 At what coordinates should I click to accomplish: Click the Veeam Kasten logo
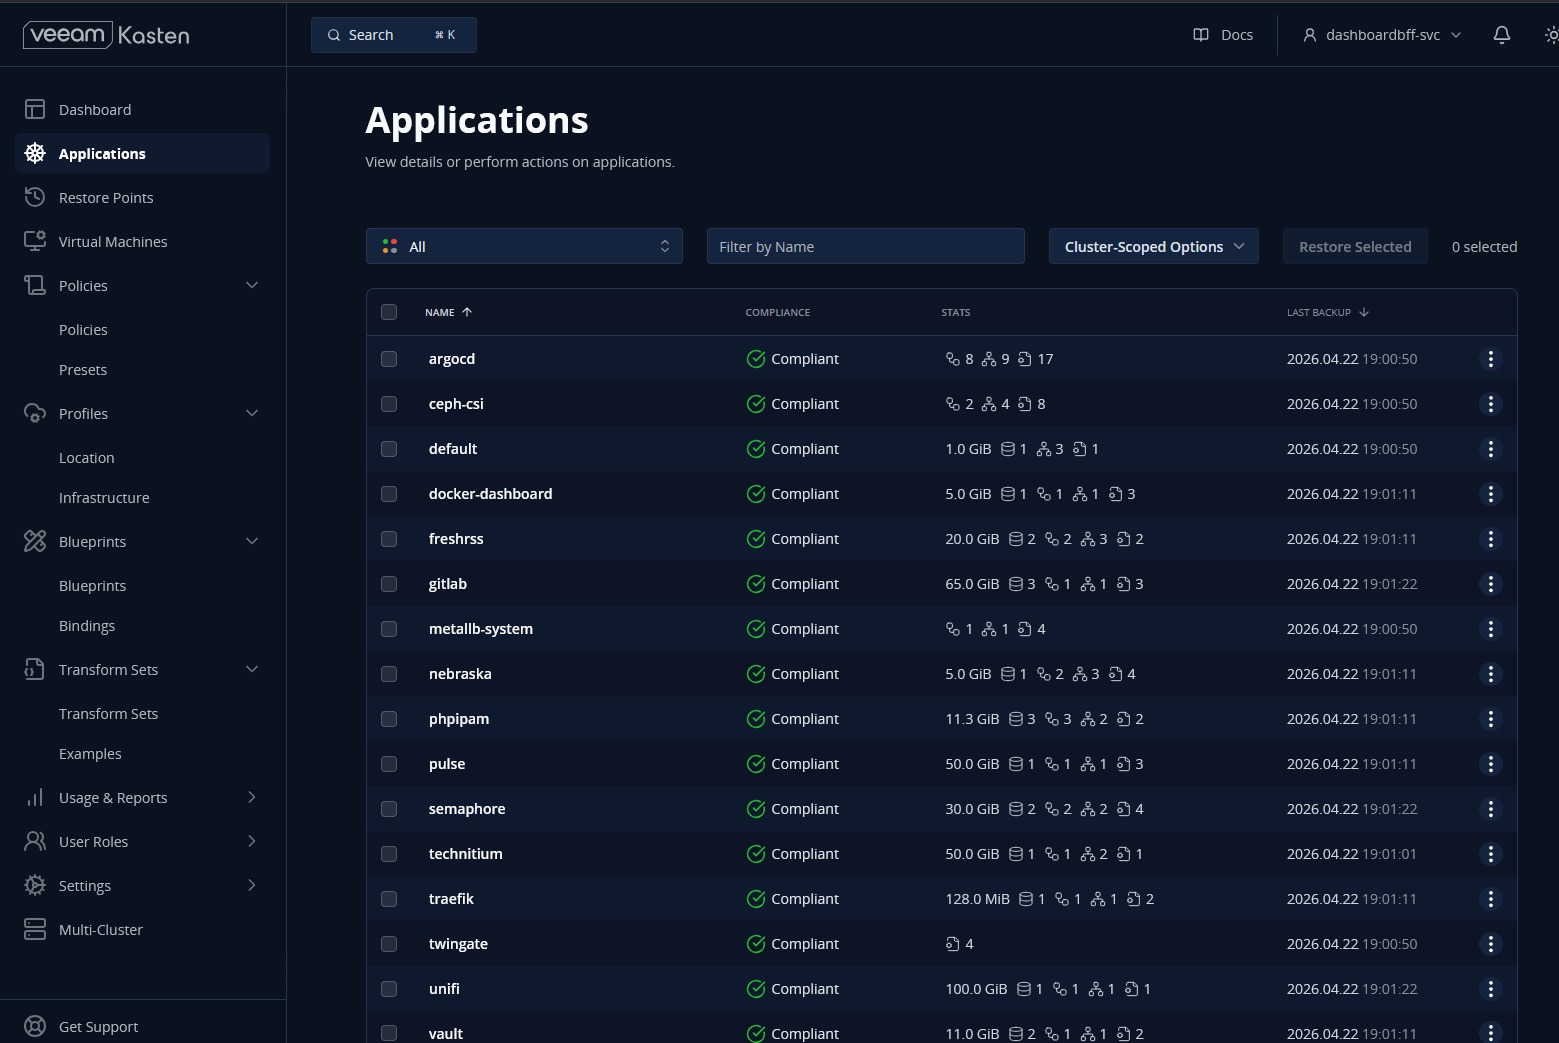point(106,35)
